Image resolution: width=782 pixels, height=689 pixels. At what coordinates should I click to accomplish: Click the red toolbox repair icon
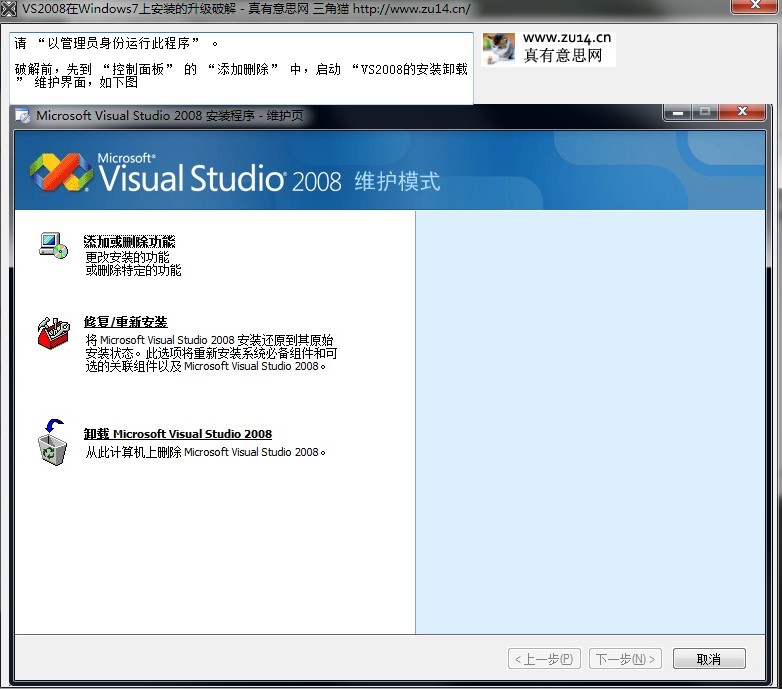point(54,333)
